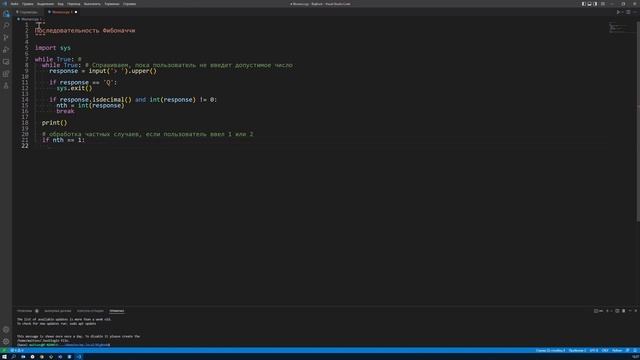Open the Переход menu
Viewport: 640px width, 360px height.
point(73,4)
